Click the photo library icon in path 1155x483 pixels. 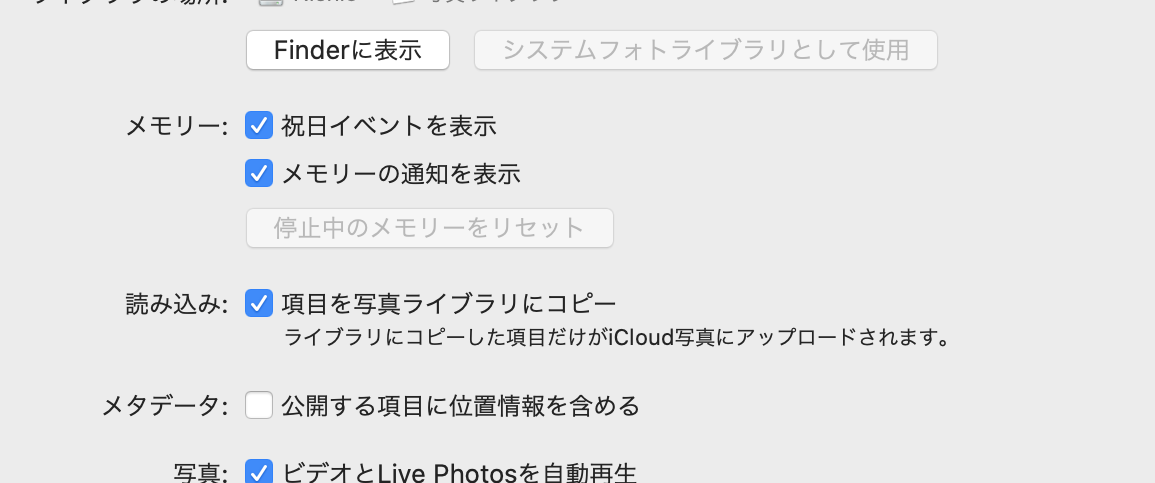click(x=402, y=2)
